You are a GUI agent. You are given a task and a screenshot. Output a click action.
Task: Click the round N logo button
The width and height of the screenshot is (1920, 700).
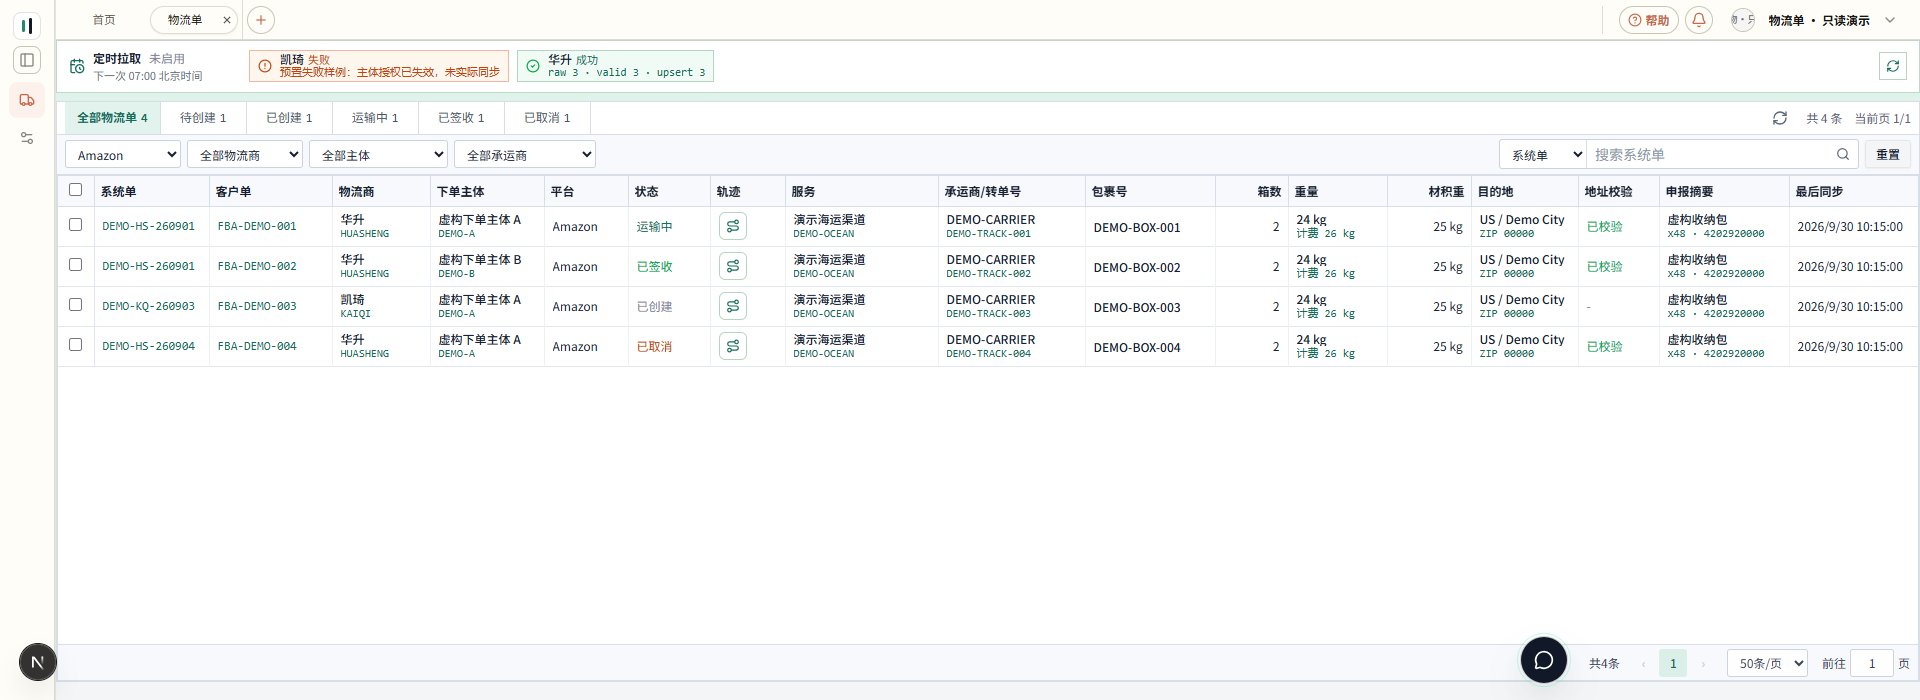tap(38, 662)
